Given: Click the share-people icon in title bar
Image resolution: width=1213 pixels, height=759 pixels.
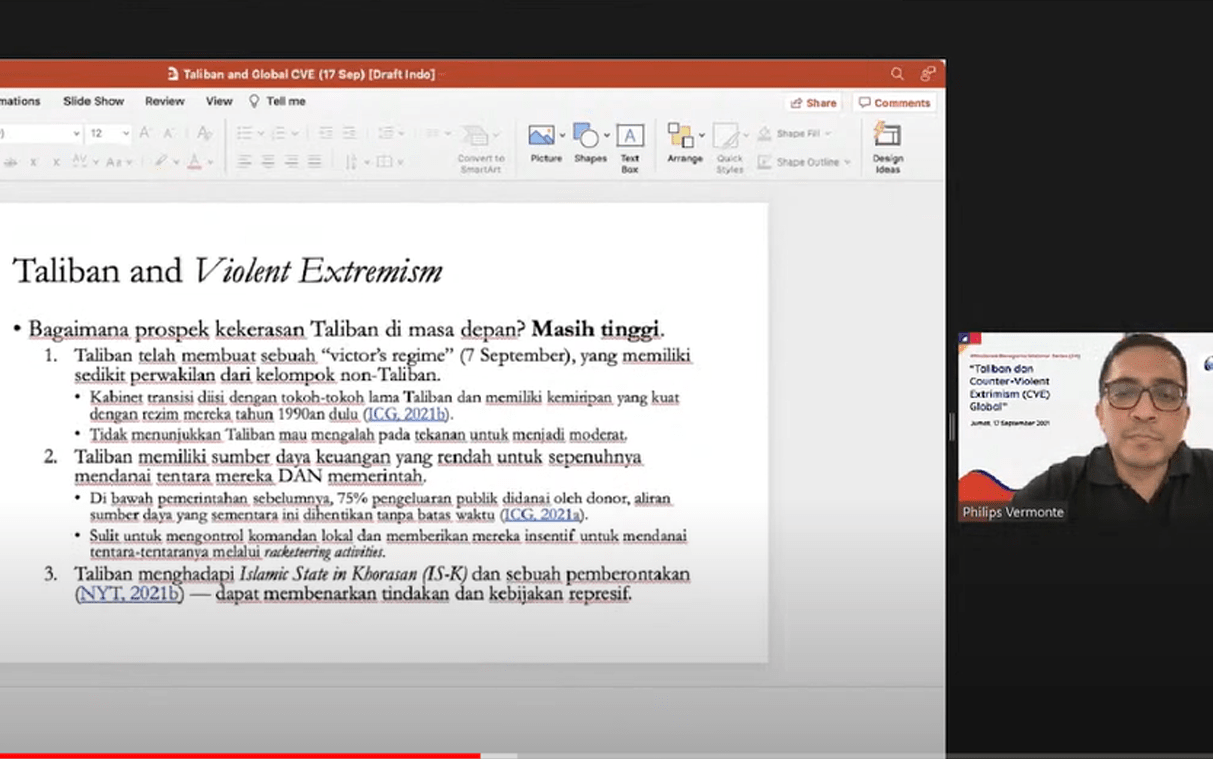Looking at the screenshot, I should 928,74.
